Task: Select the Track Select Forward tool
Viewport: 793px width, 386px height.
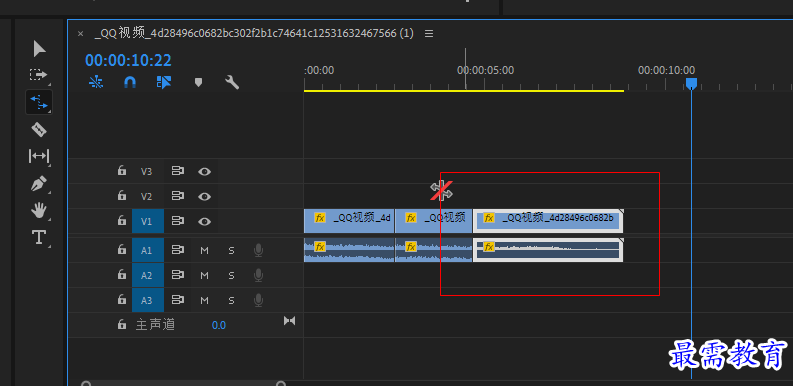Action: 38,75
